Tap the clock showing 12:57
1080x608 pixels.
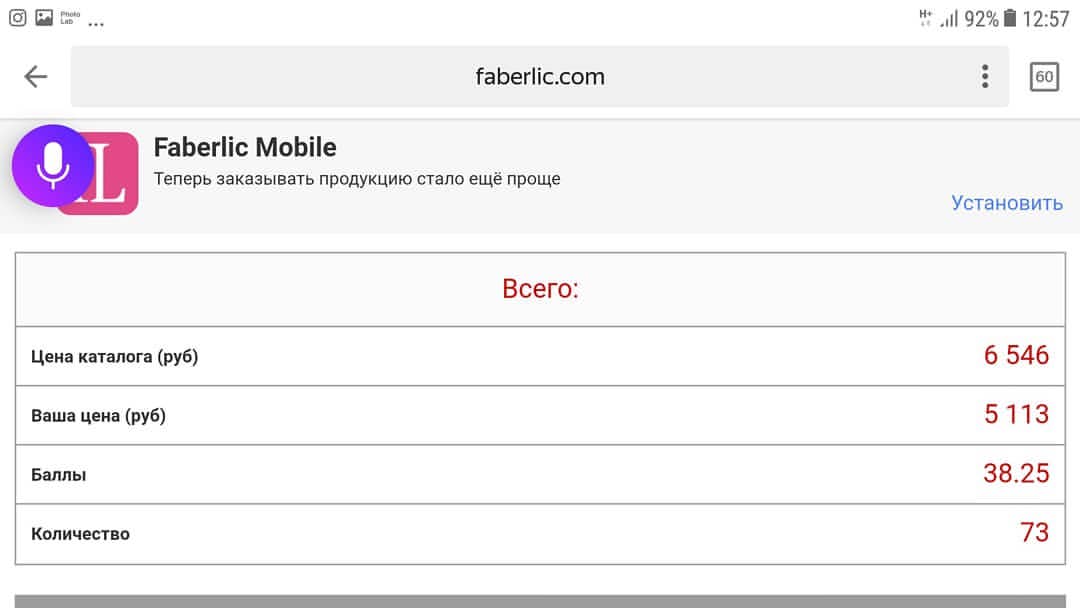1046,19
